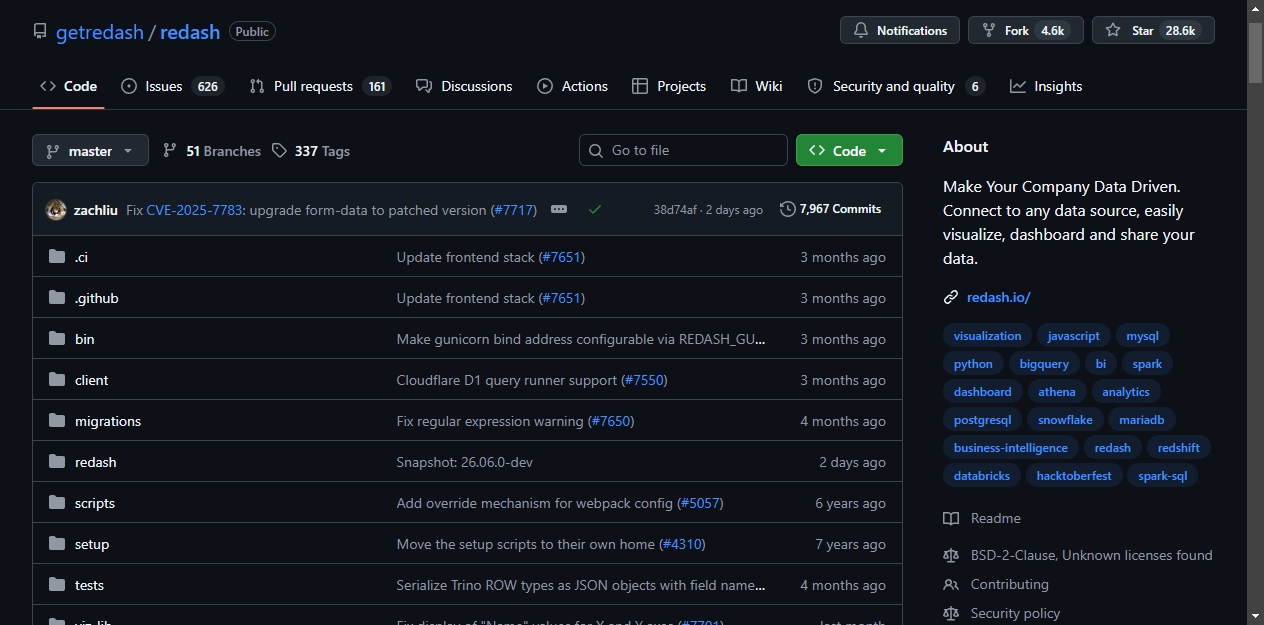The image size is (1264, 625).
Task: Select the business-intelligence topic tag
Action: 1011,448
